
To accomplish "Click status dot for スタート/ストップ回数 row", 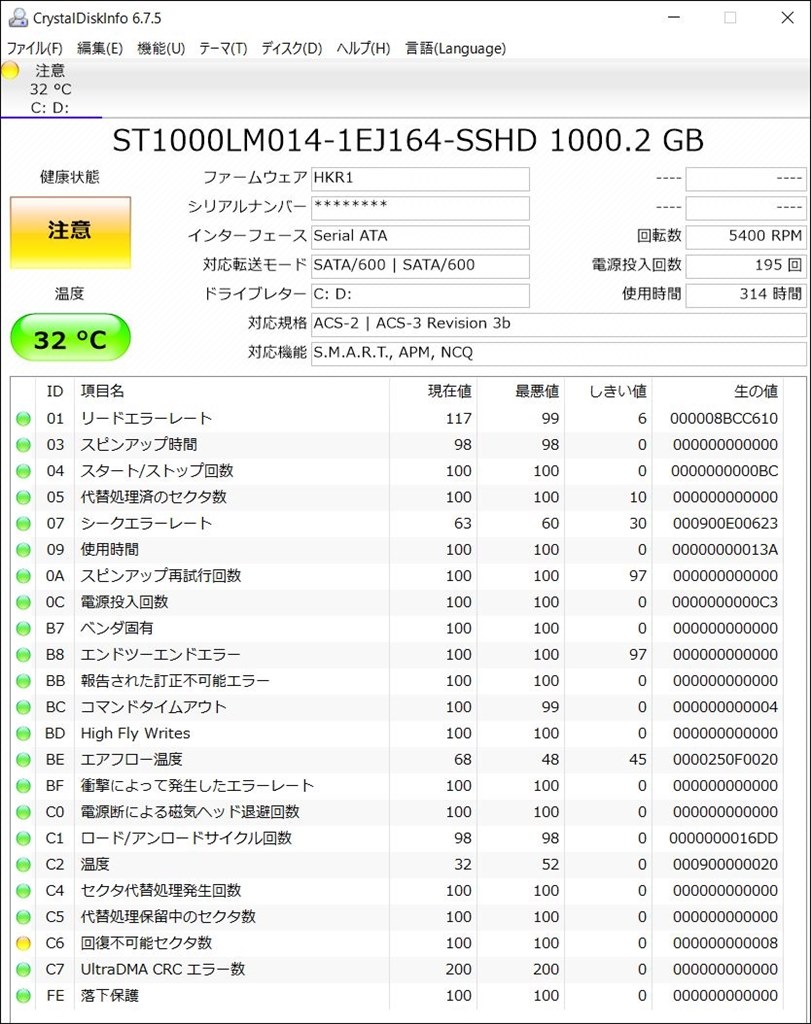I will 24,471.
